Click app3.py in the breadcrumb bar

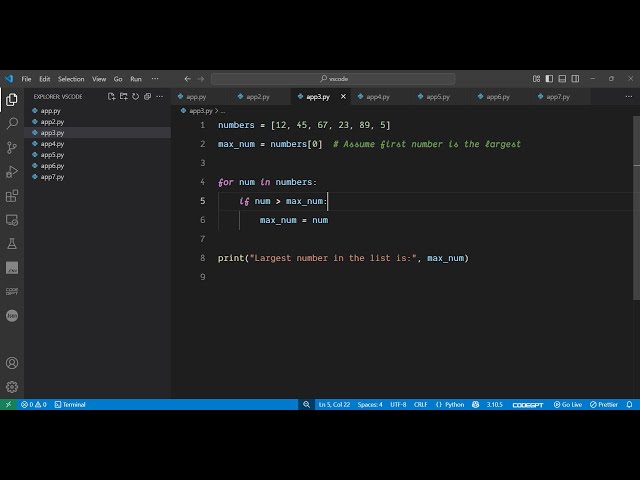coord(201,111)
